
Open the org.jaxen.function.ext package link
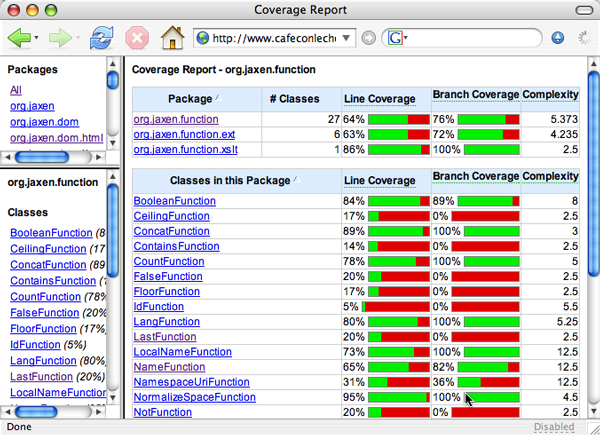(x=184, y=135)
